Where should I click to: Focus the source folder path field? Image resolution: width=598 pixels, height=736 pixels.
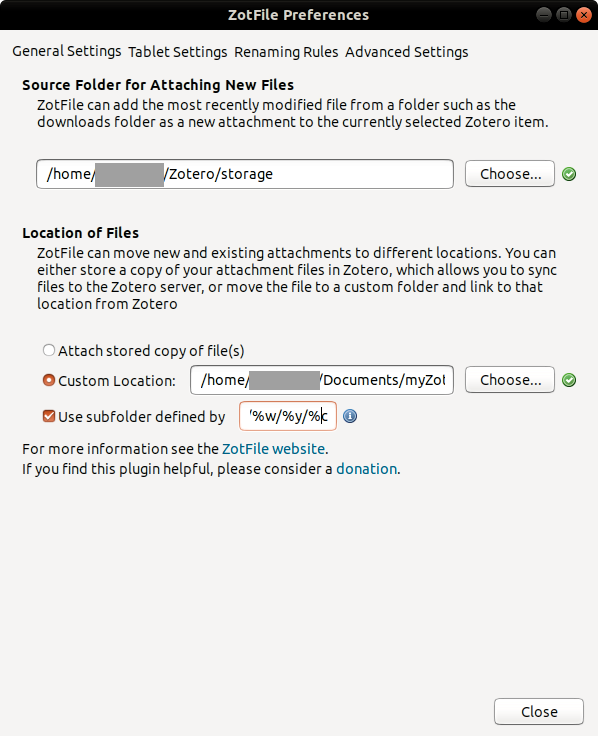245,174
